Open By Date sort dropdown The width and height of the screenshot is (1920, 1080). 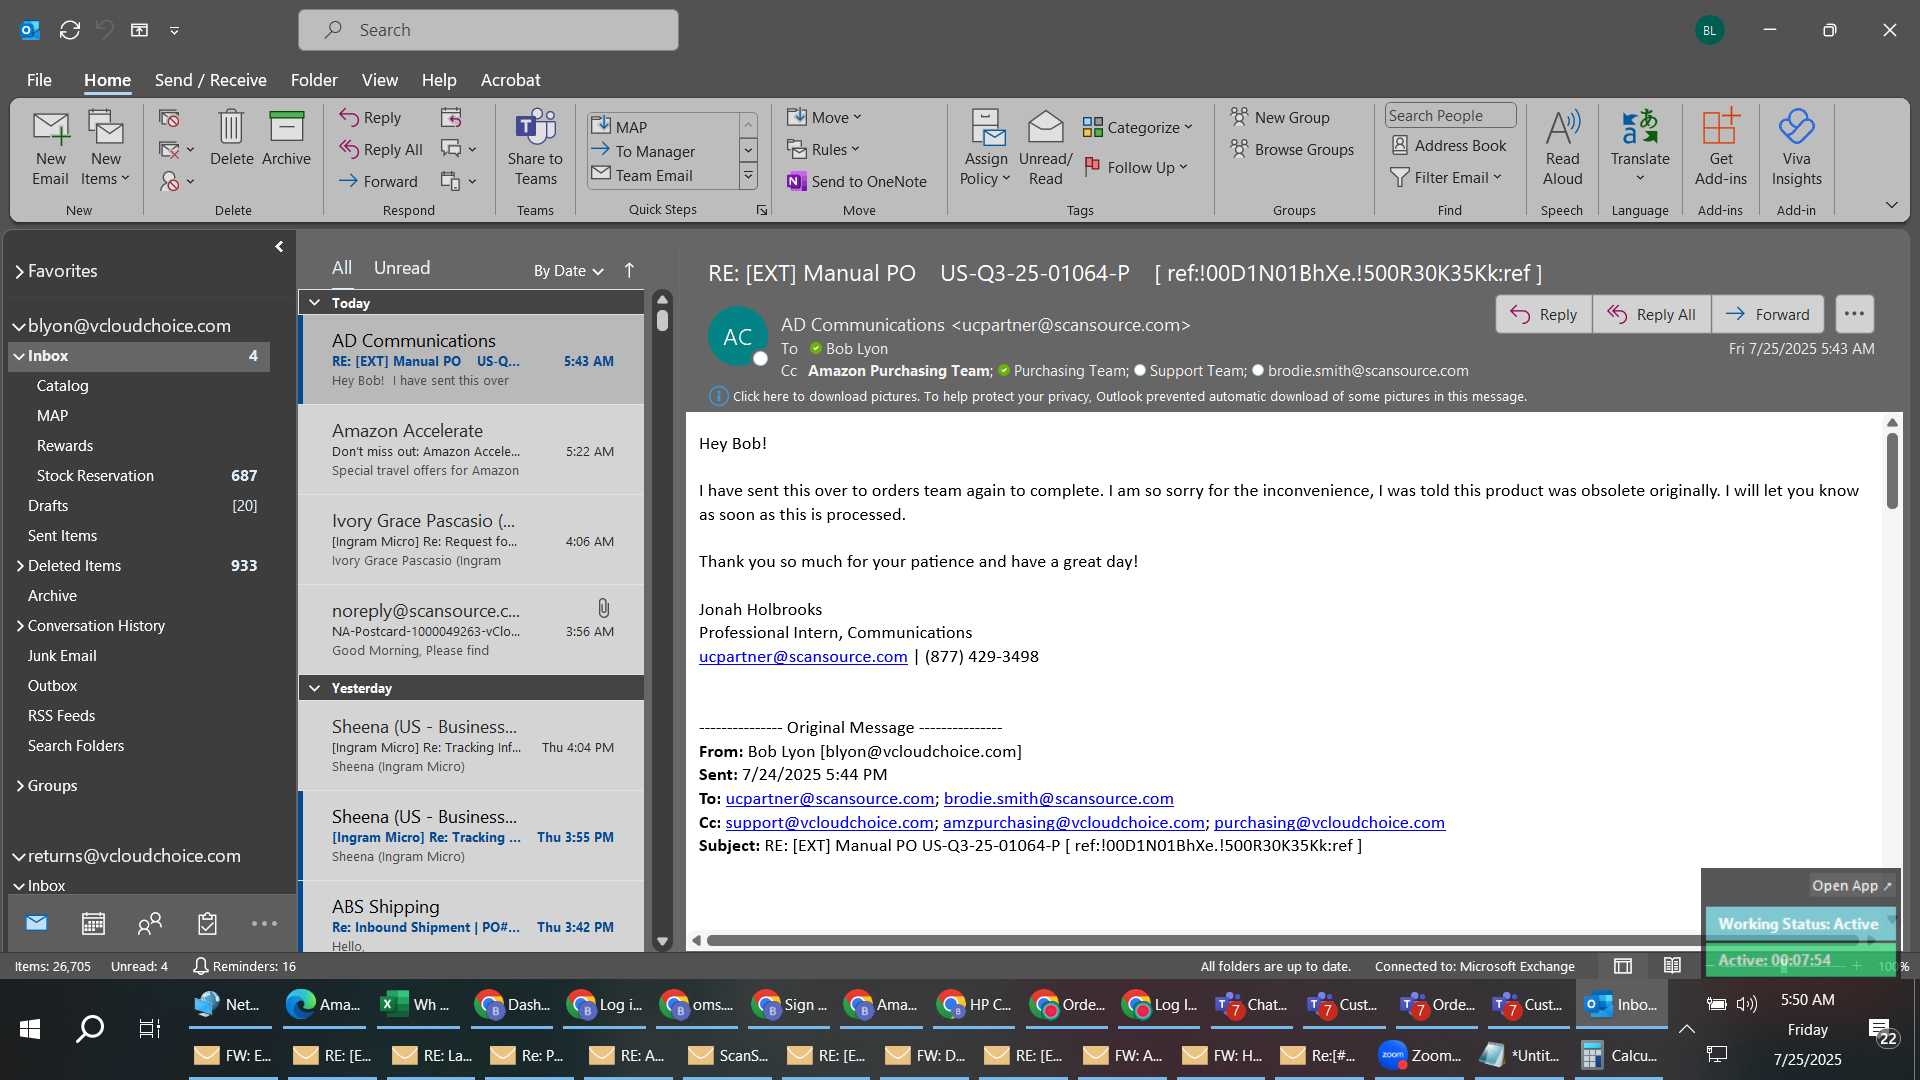[x=568, y=271]
